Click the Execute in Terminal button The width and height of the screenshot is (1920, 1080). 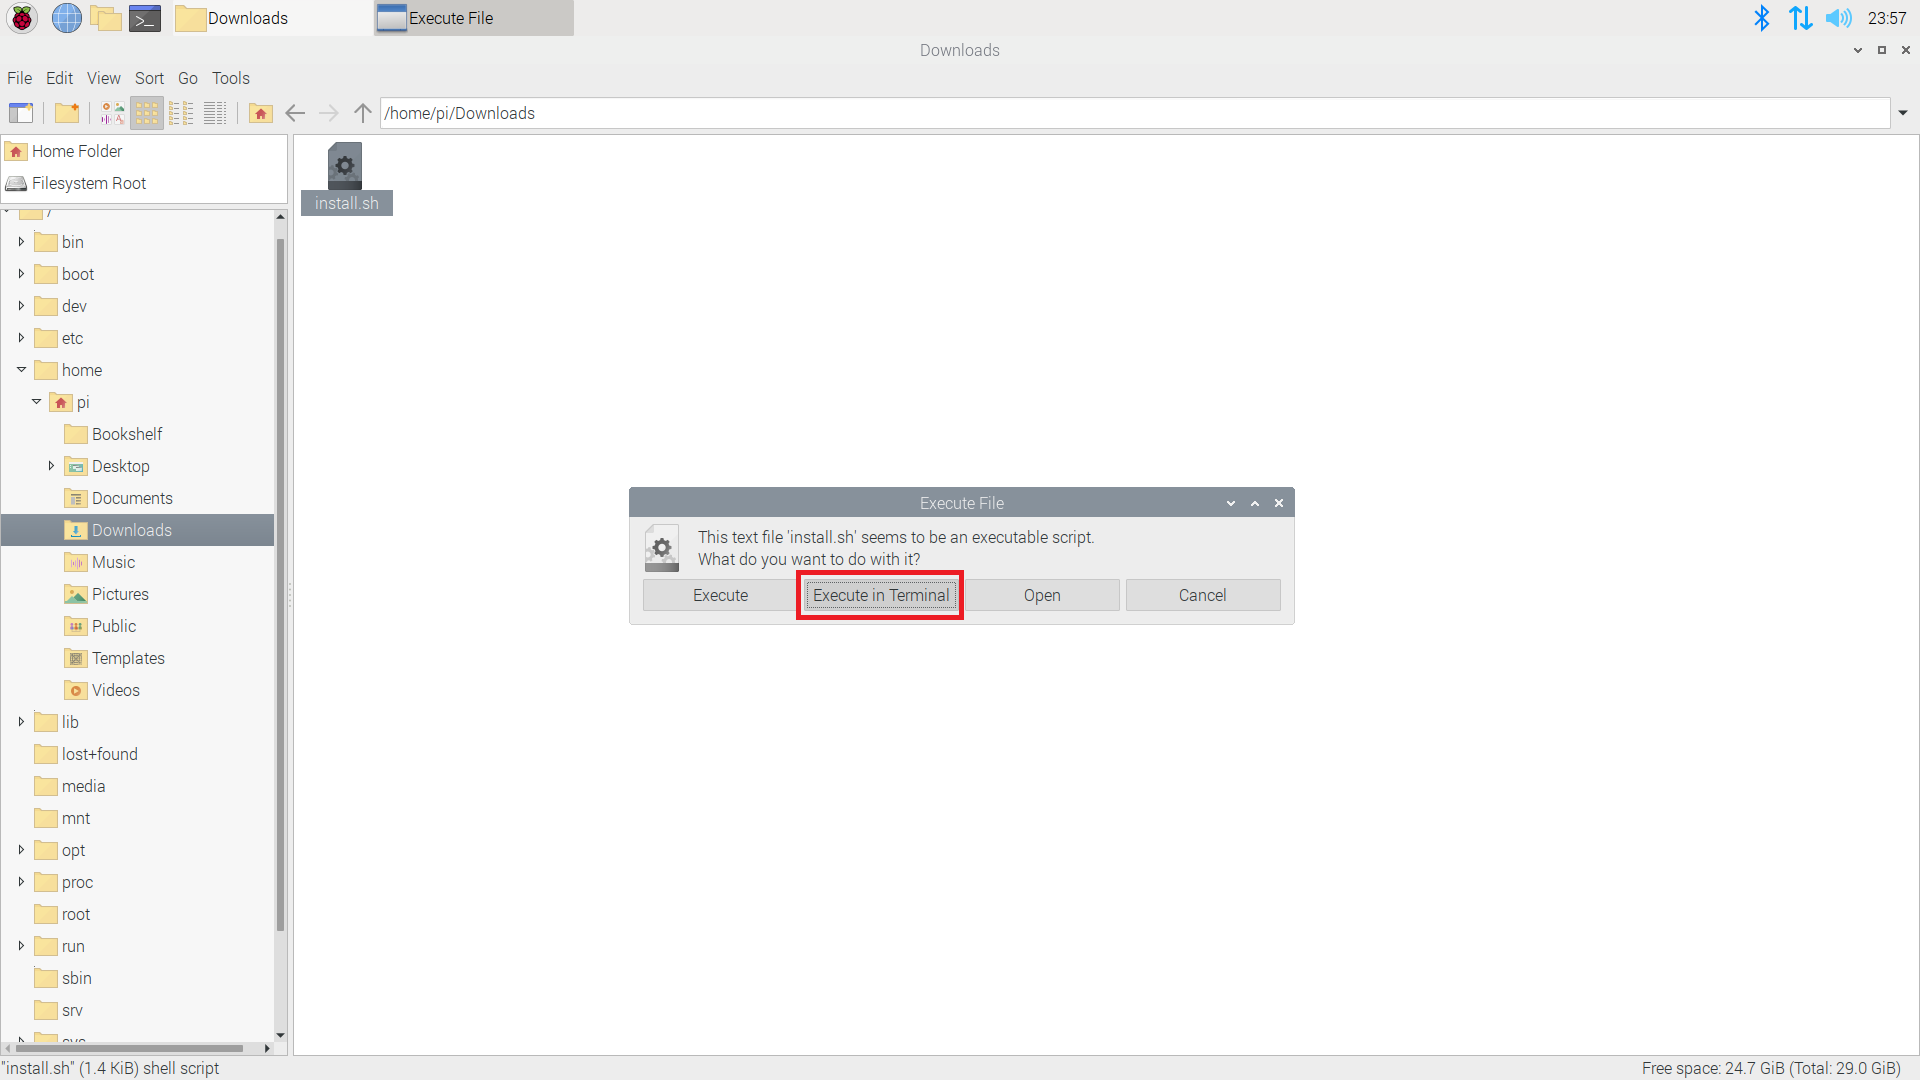(x=880, y=595)
